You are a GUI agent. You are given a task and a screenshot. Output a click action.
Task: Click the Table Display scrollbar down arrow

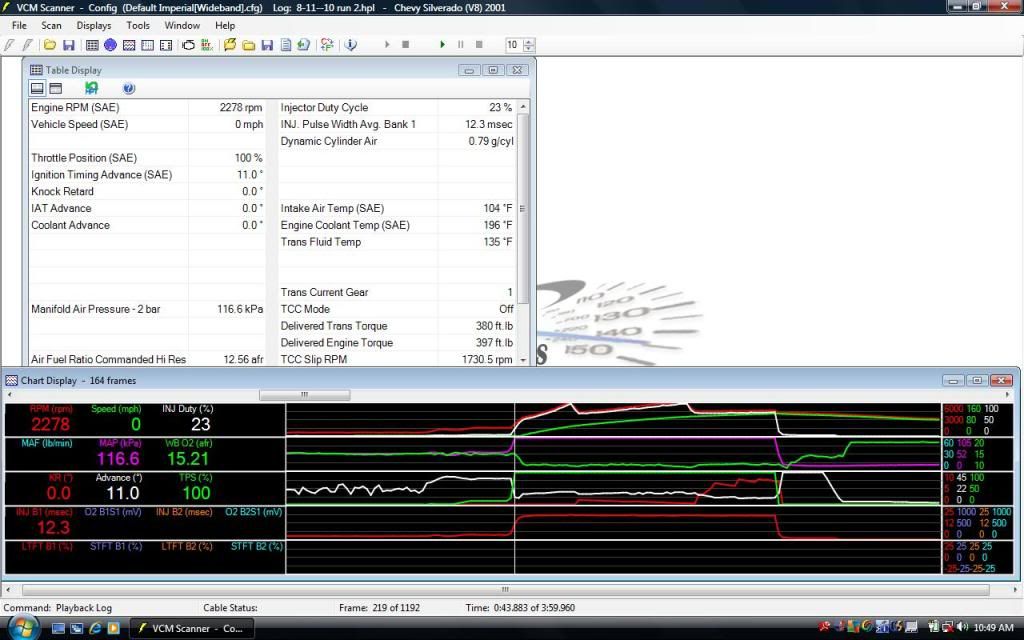click(523, 359)
